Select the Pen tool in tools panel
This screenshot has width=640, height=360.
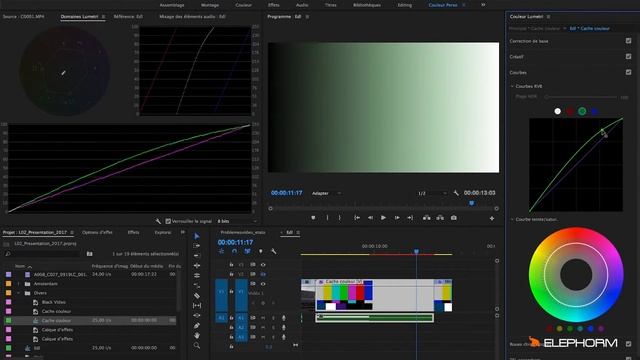197,325
